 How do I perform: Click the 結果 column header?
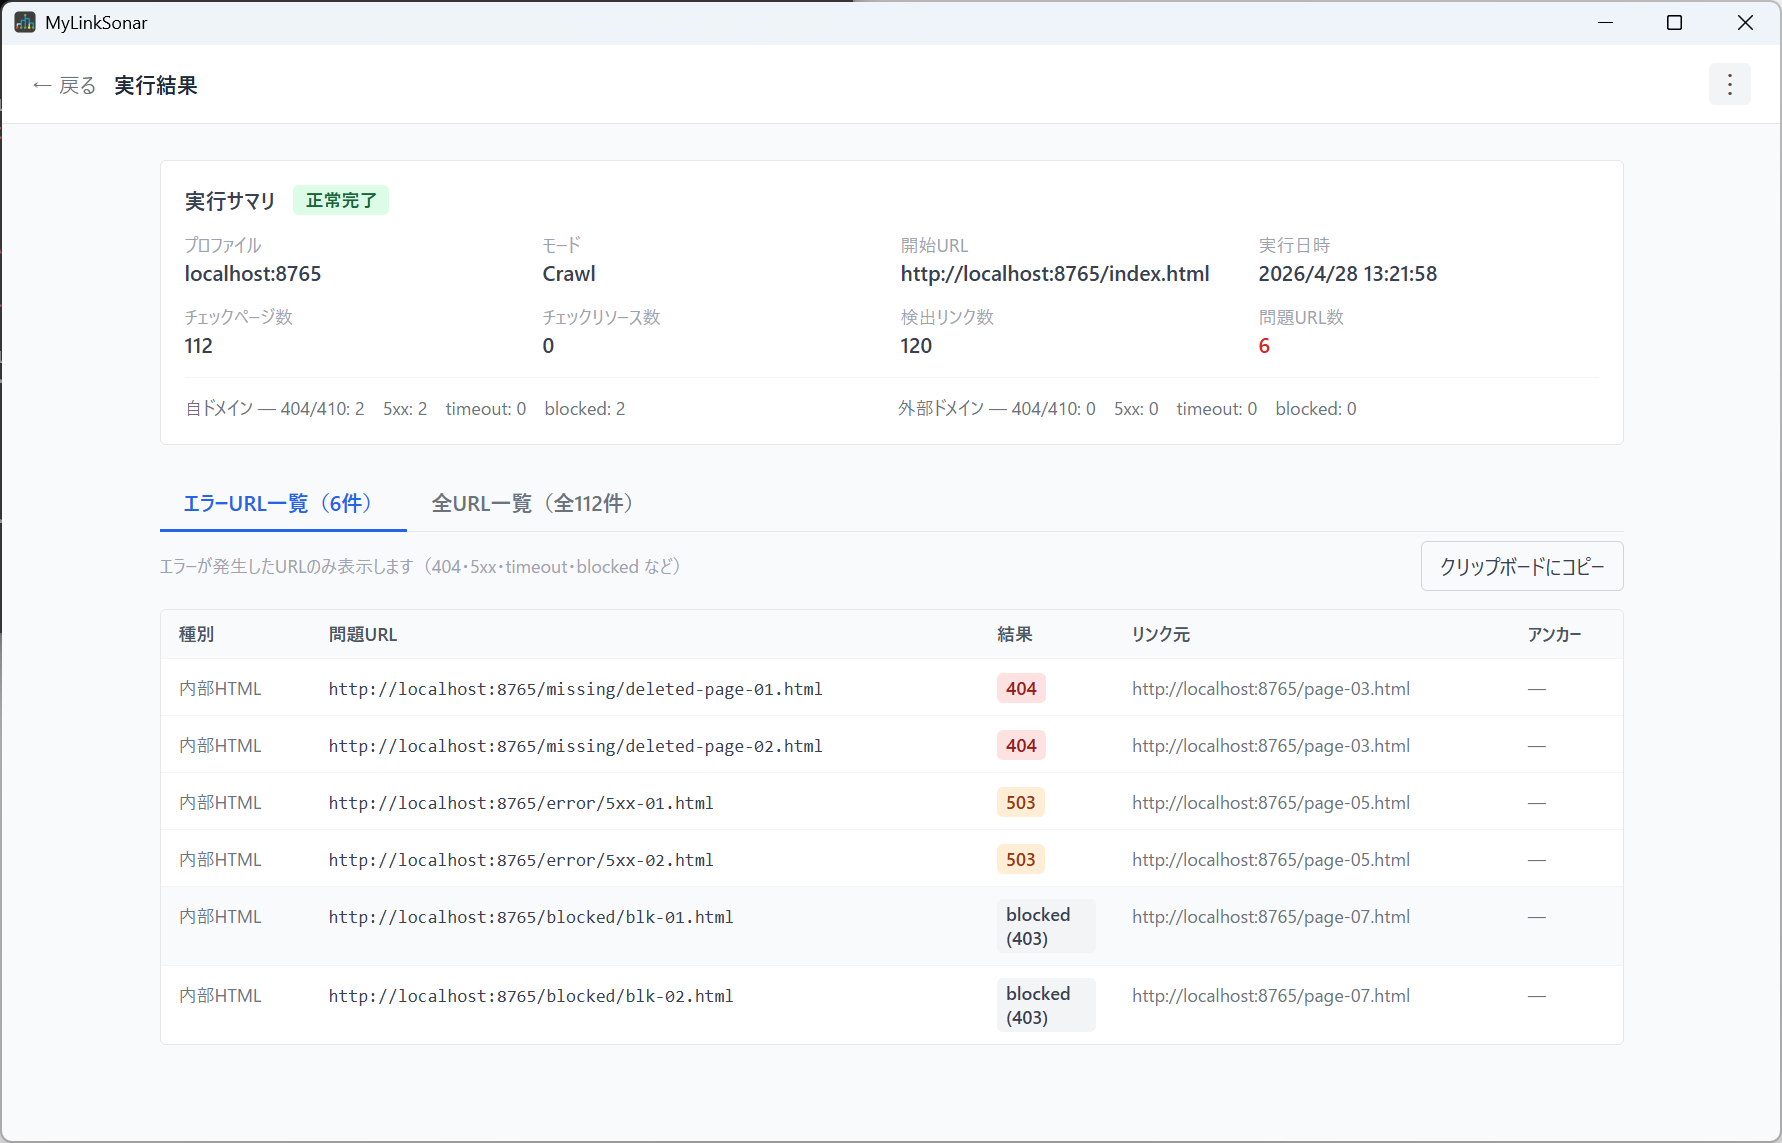point(1015,634)
